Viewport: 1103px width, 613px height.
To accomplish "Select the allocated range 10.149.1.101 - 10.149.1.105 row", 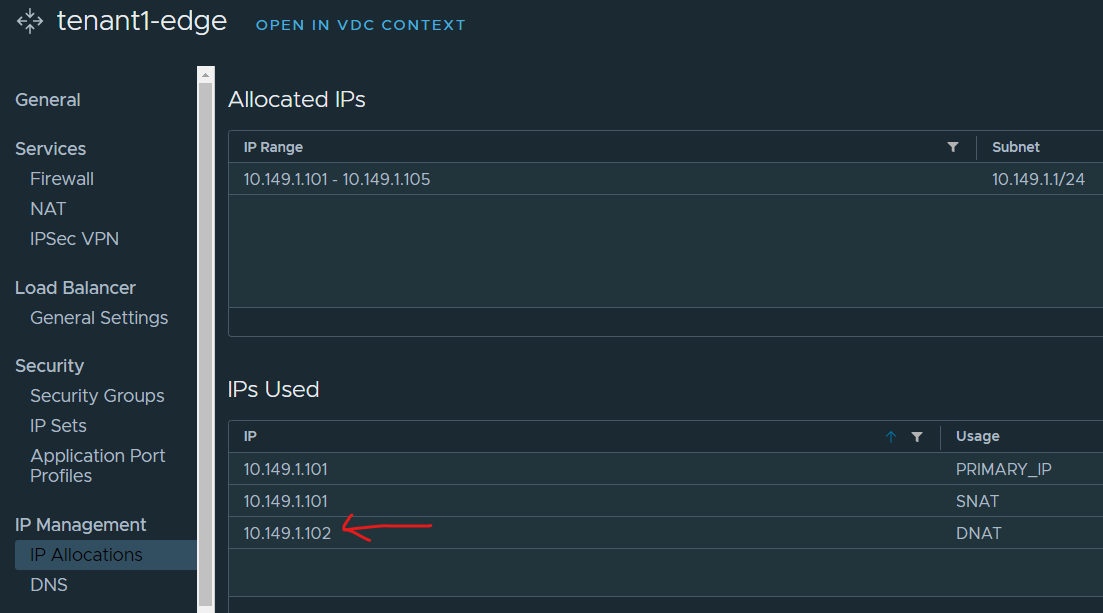I will point(337,180).
